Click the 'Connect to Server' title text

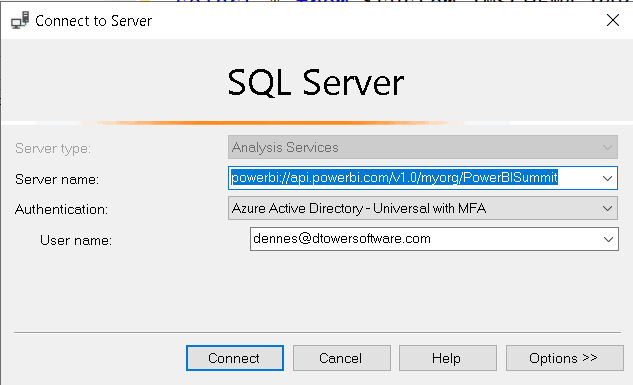pos(93,21)
